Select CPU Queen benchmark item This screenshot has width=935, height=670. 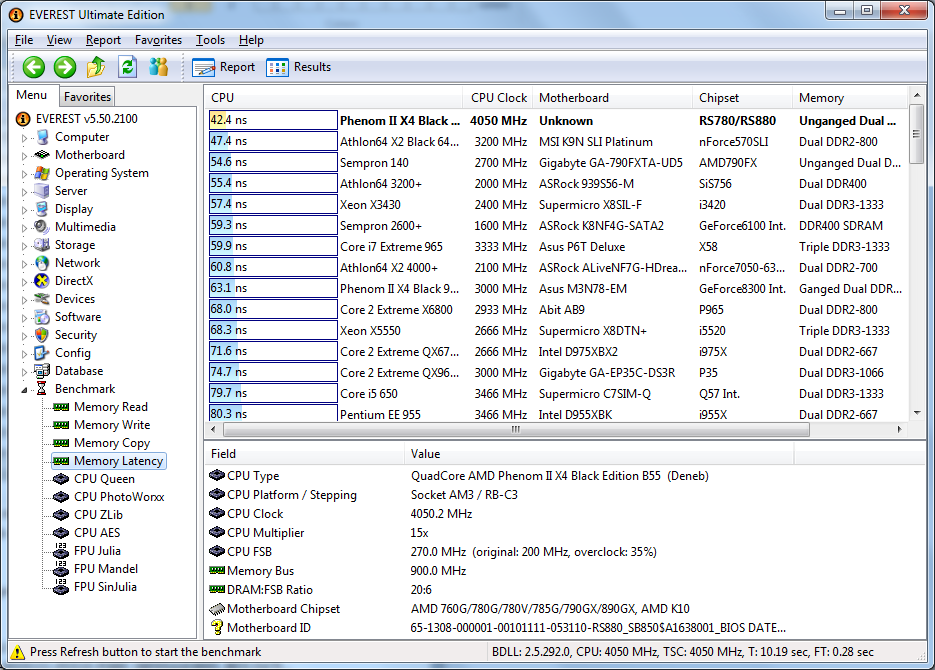point(103,479)
